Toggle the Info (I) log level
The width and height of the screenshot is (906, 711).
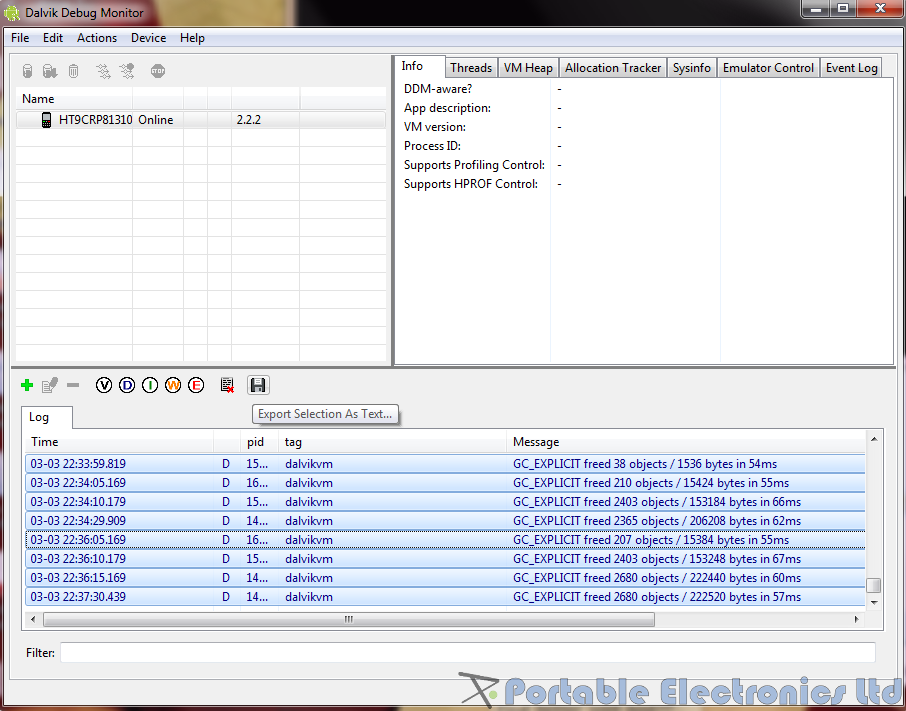[x=150, y=385]
